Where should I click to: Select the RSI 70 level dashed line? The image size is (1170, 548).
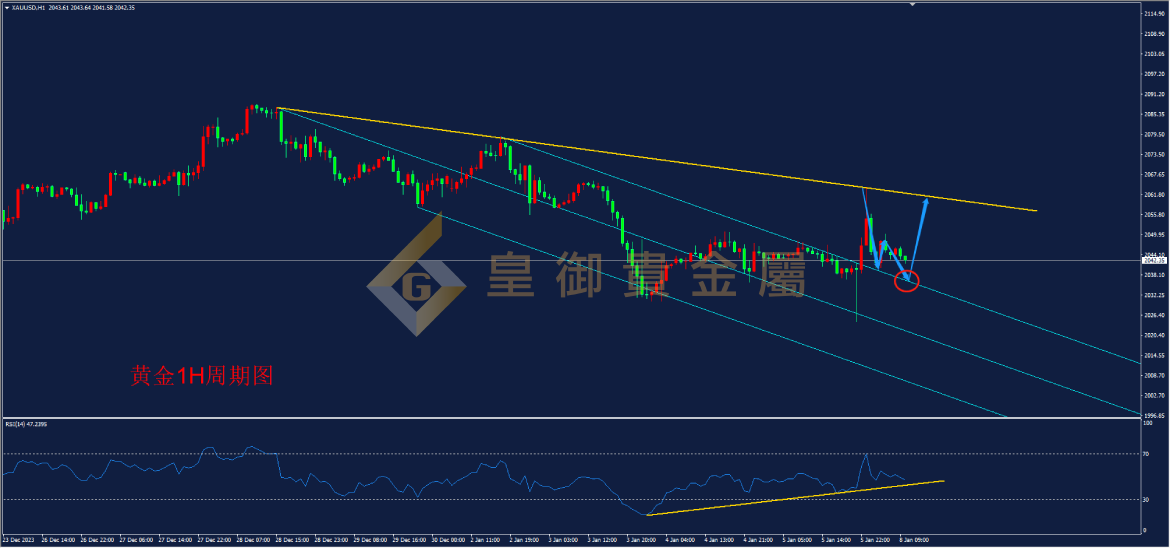571,453
